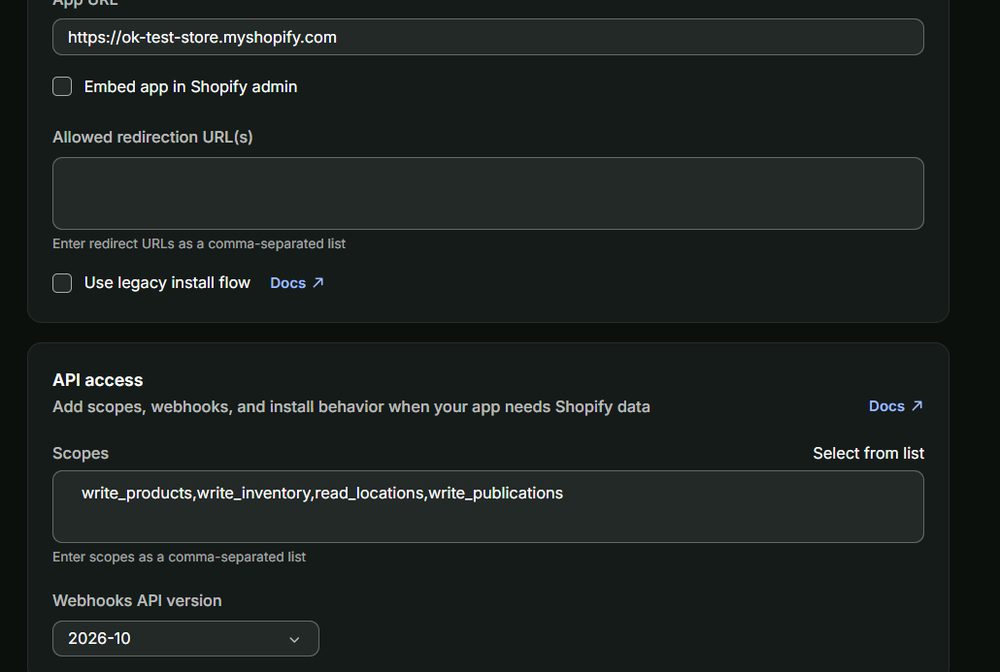Viewport: 1000px width, 672px height.
Task: Click Select from list for scopes
Action: click(x=868, y=453)
